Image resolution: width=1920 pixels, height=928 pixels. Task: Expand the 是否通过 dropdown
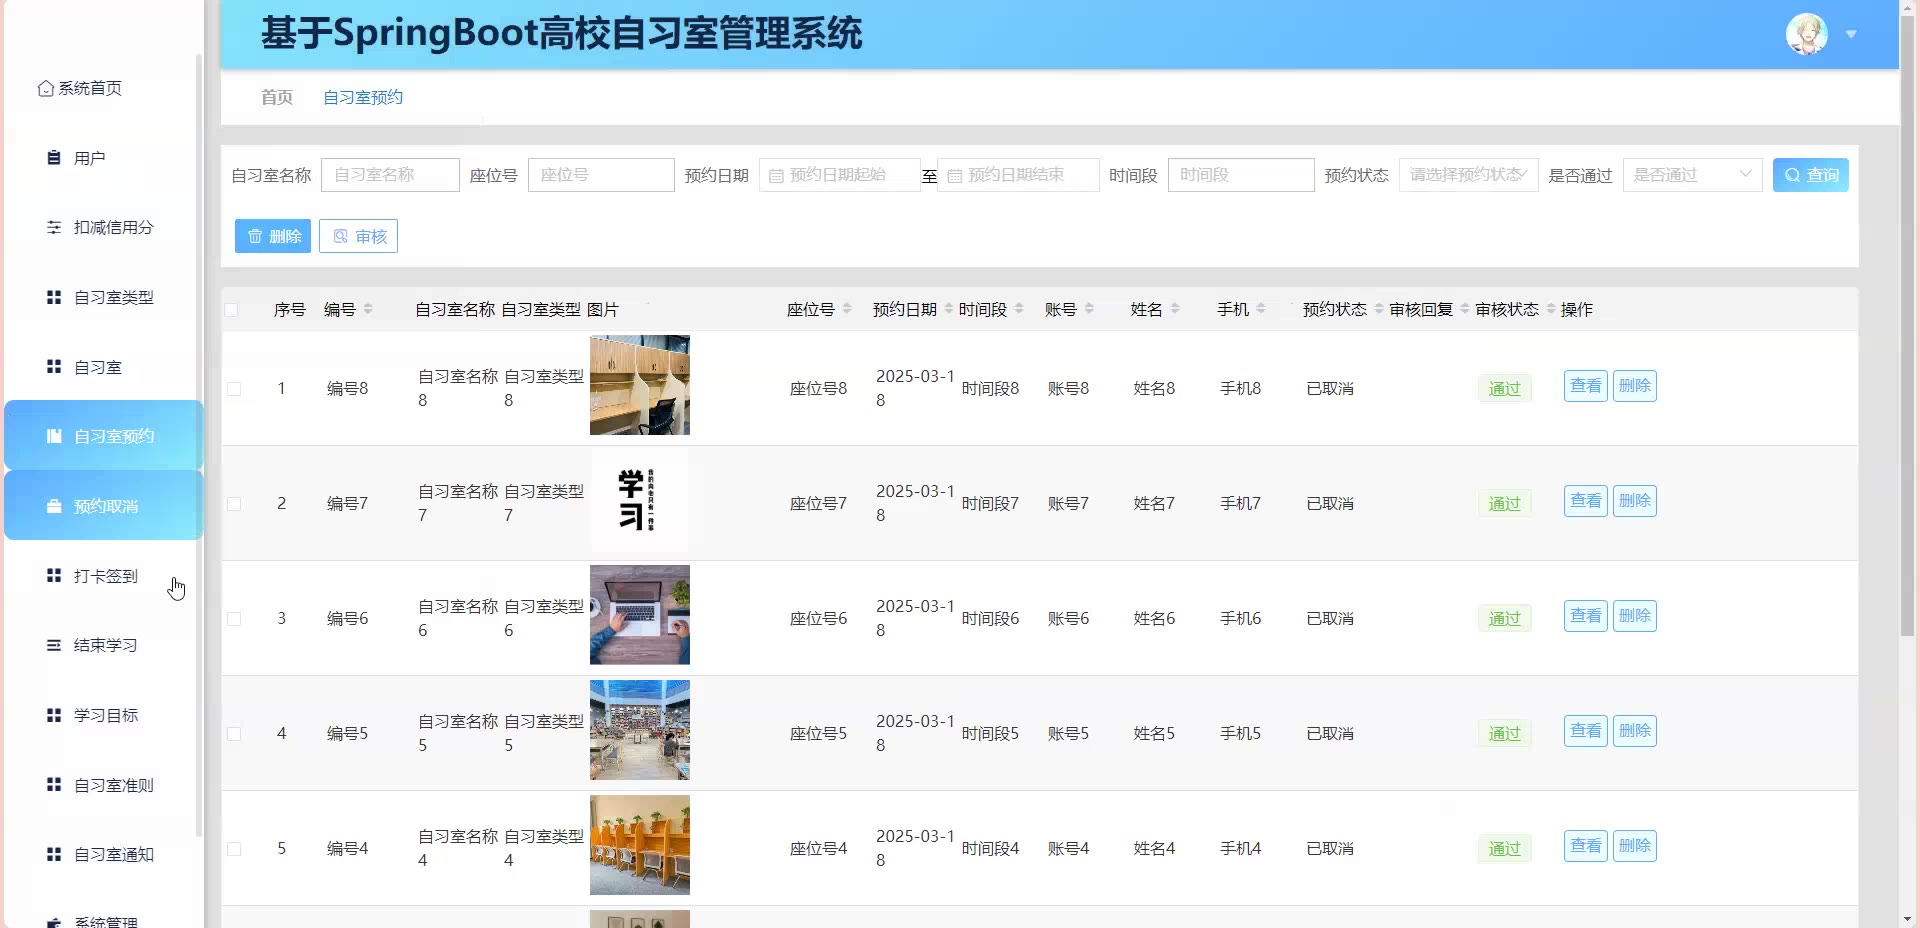pyautogui.click(x=1691, y=175)
